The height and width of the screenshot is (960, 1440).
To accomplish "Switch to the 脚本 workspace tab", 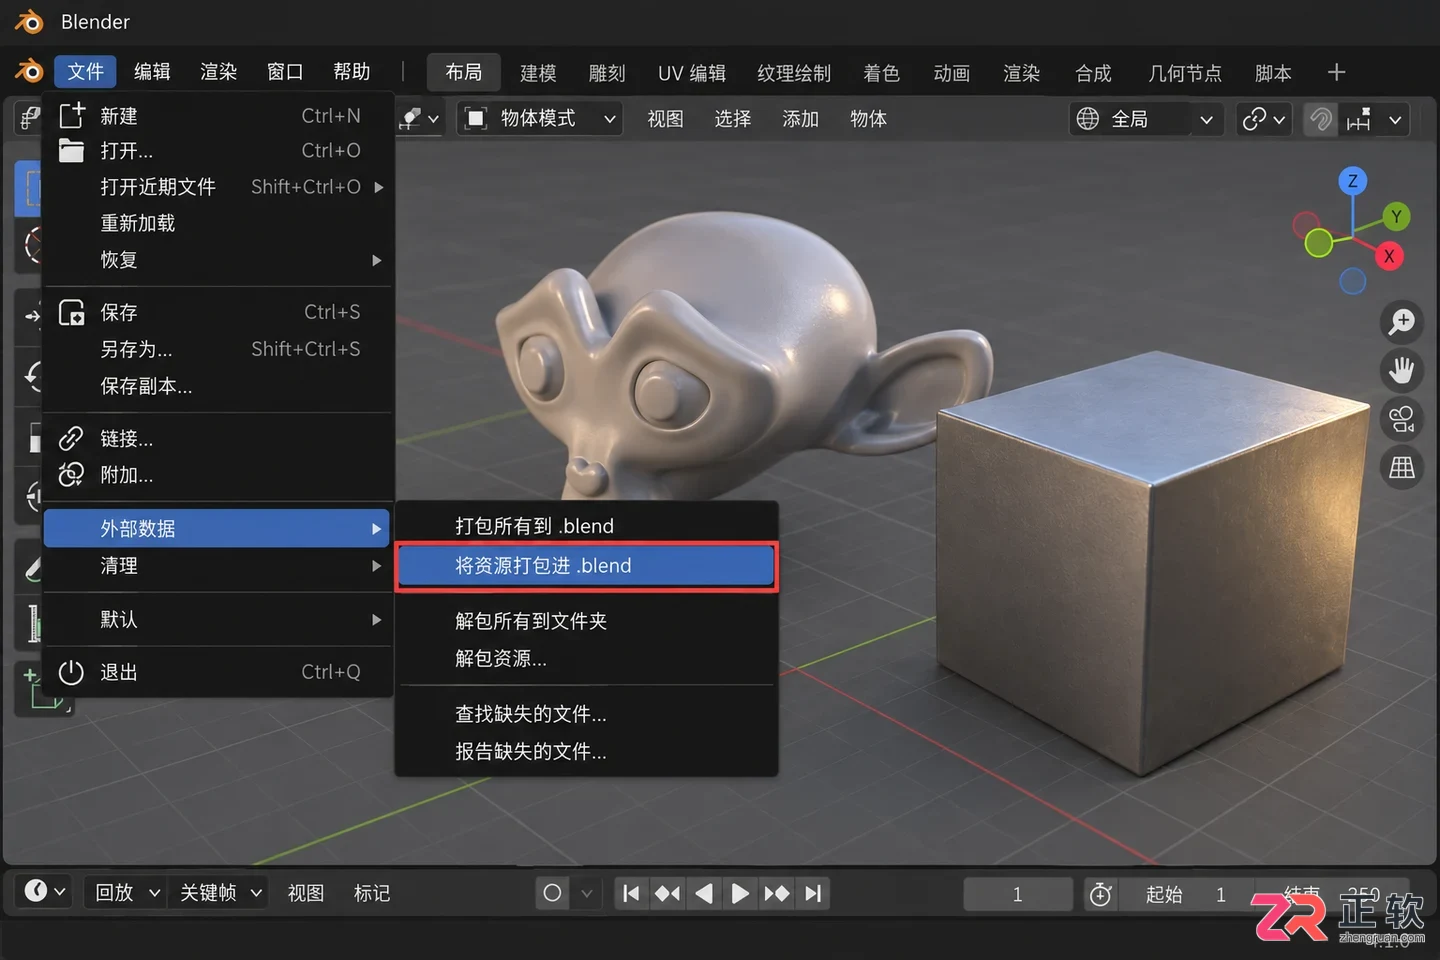I will point(1273,74).
